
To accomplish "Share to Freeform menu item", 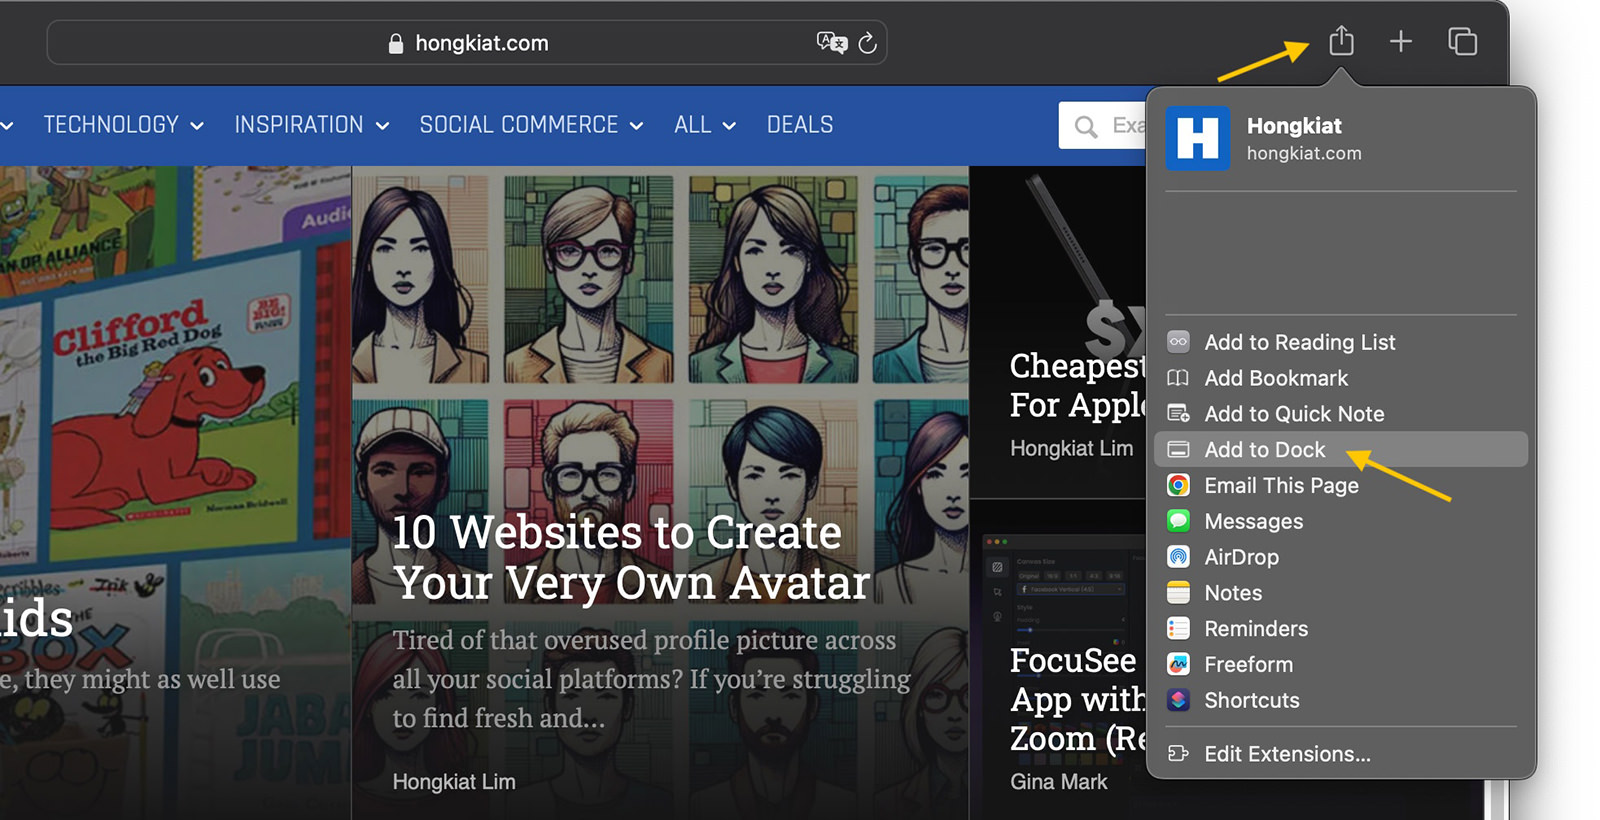I will 1340,664.
